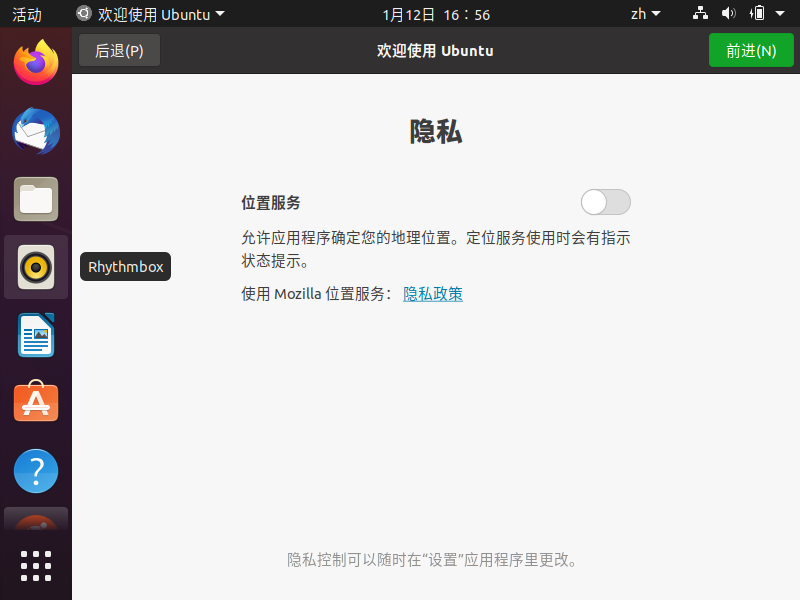
Task: Enable the location services switch
Action: [606, 202]
